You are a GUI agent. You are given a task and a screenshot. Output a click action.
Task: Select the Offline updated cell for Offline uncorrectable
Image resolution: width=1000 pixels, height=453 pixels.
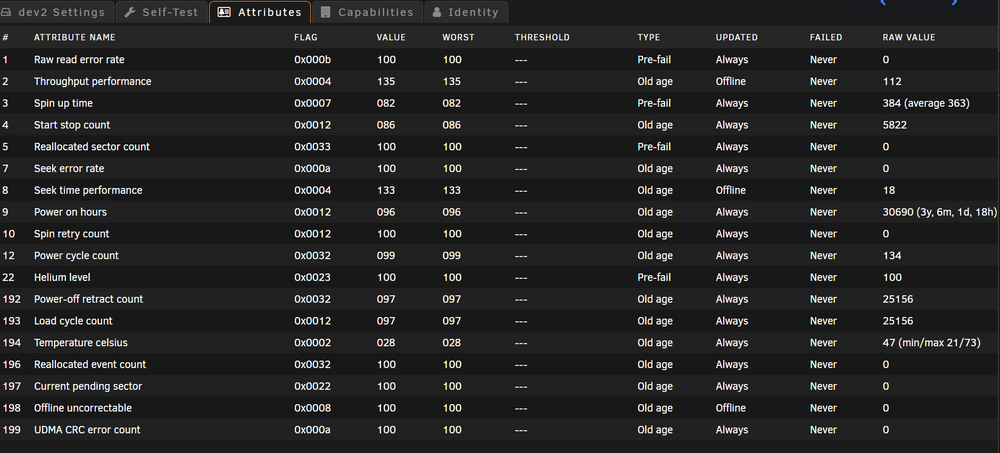730,408
